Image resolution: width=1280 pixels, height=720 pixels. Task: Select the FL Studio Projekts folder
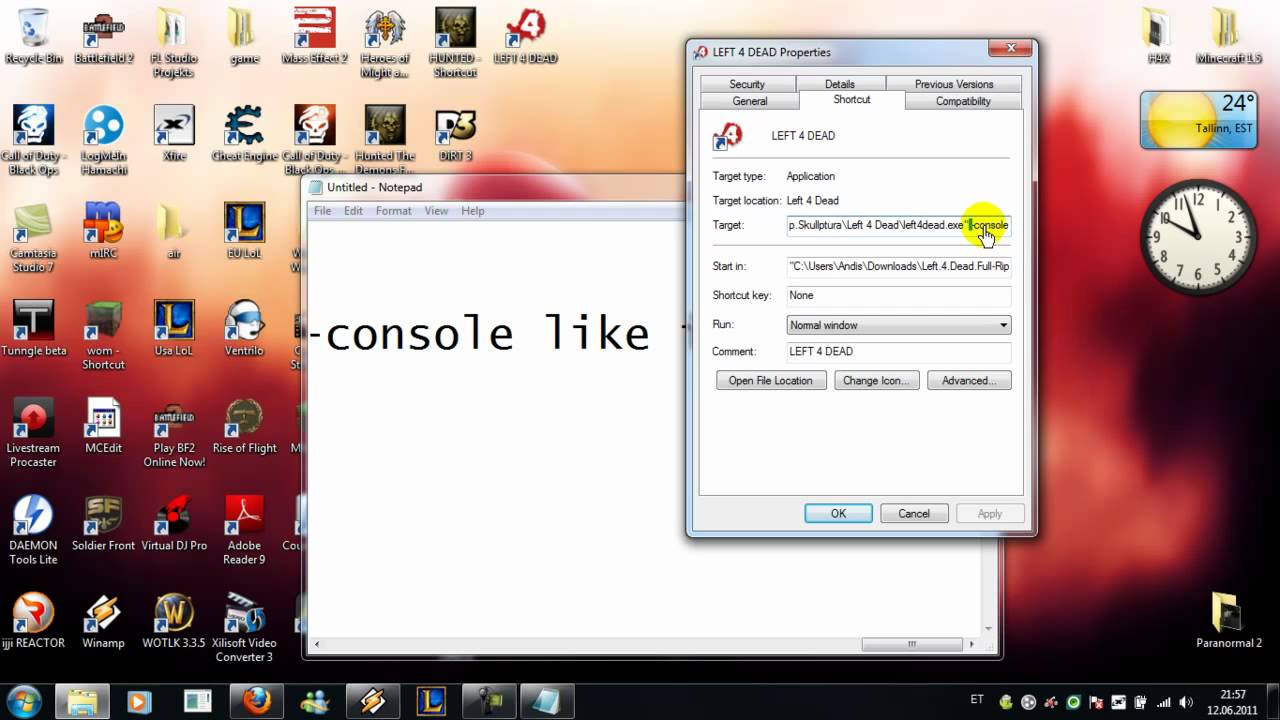(173, 42)
